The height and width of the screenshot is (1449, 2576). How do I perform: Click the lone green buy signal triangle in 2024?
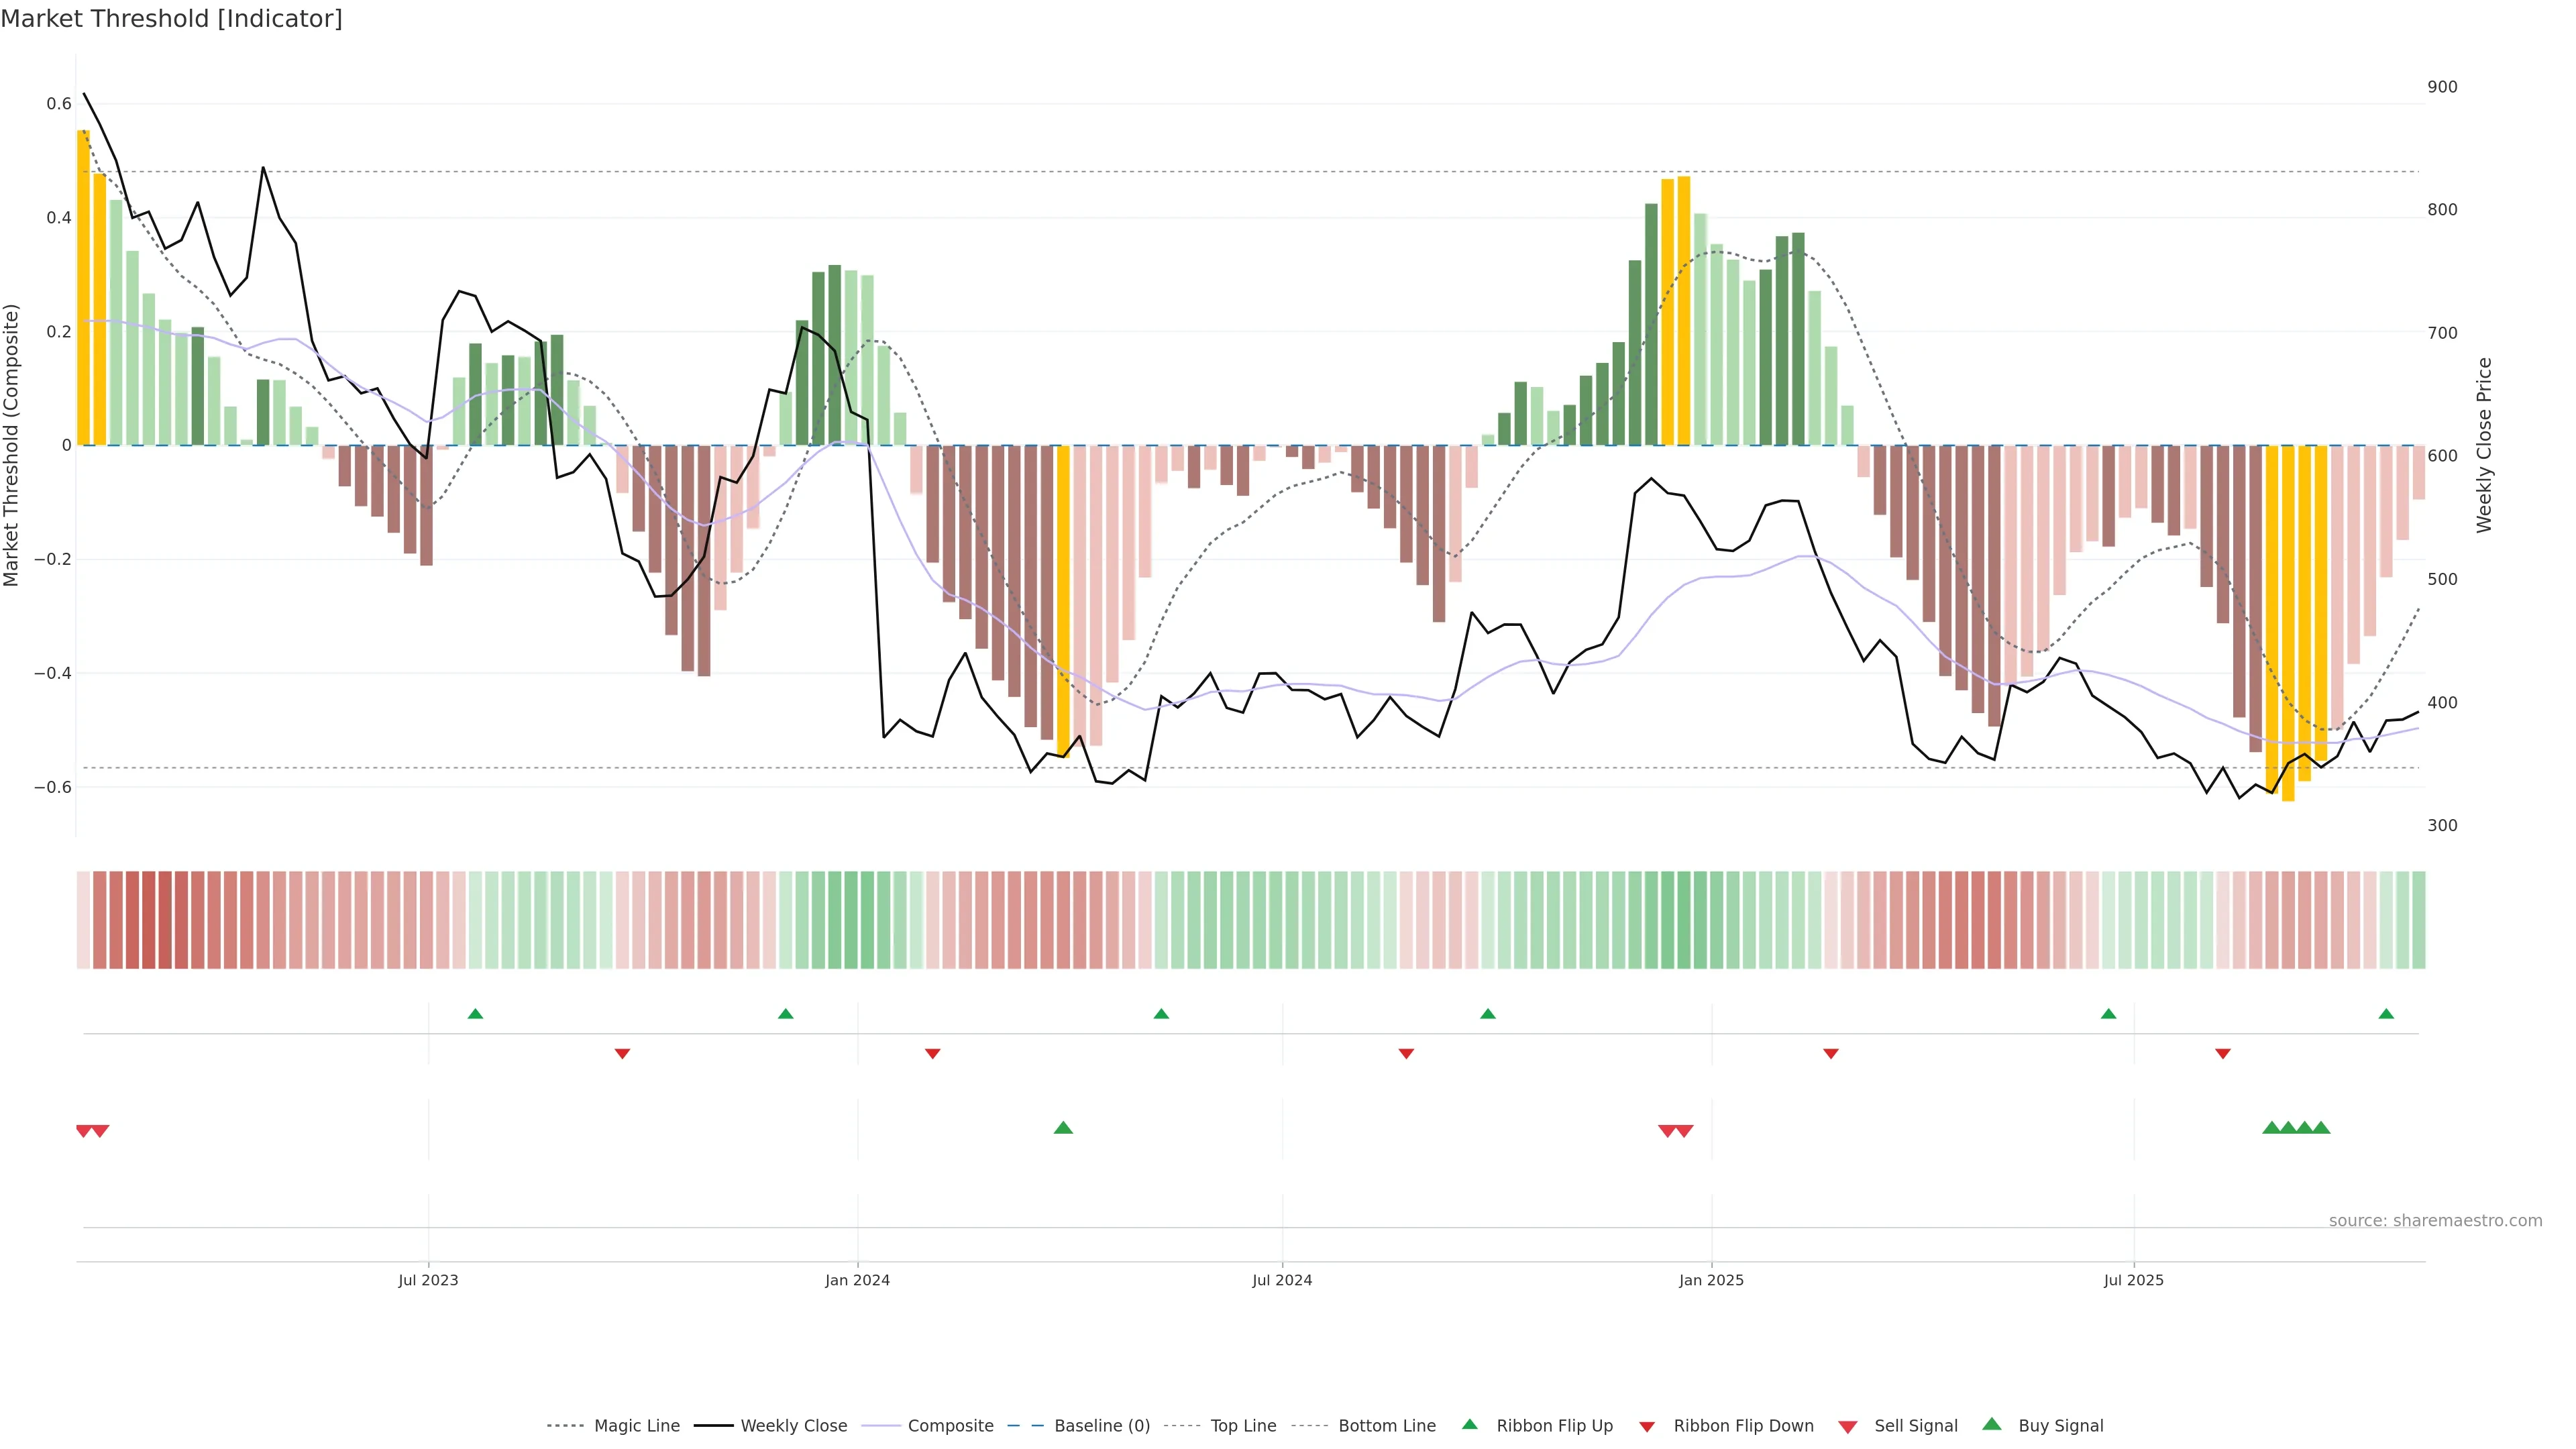1063,1128
